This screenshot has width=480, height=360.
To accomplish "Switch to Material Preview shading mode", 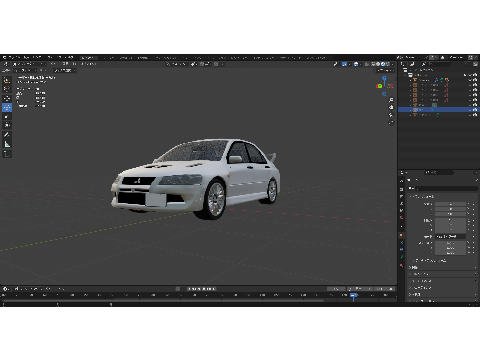I will pyautogui.click(x=383, y=64).
